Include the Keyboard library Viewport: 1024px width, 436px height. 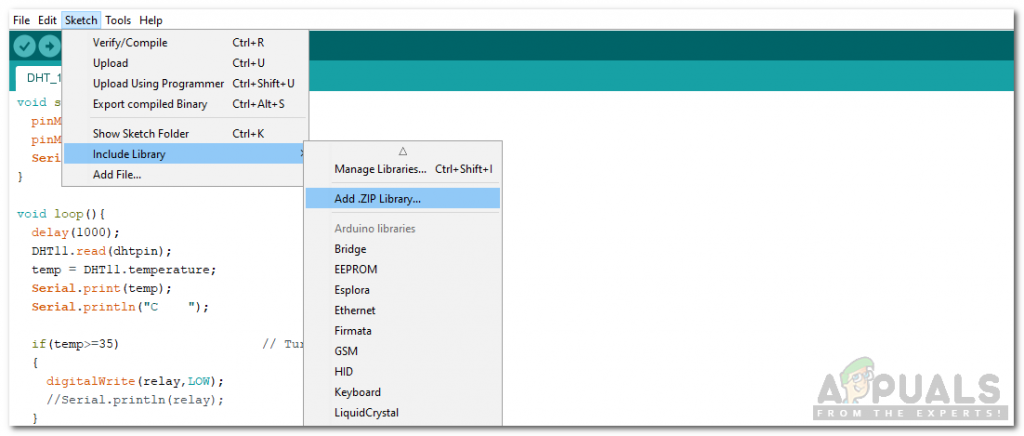[x=403, y=392]
